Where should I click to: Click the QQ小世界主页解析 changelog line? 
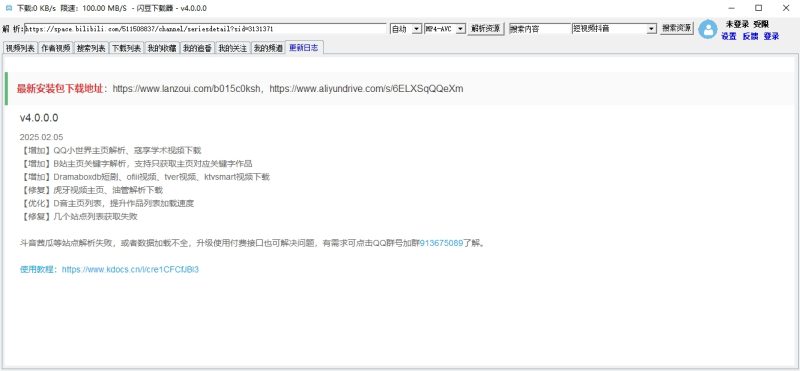click(110, 151)
